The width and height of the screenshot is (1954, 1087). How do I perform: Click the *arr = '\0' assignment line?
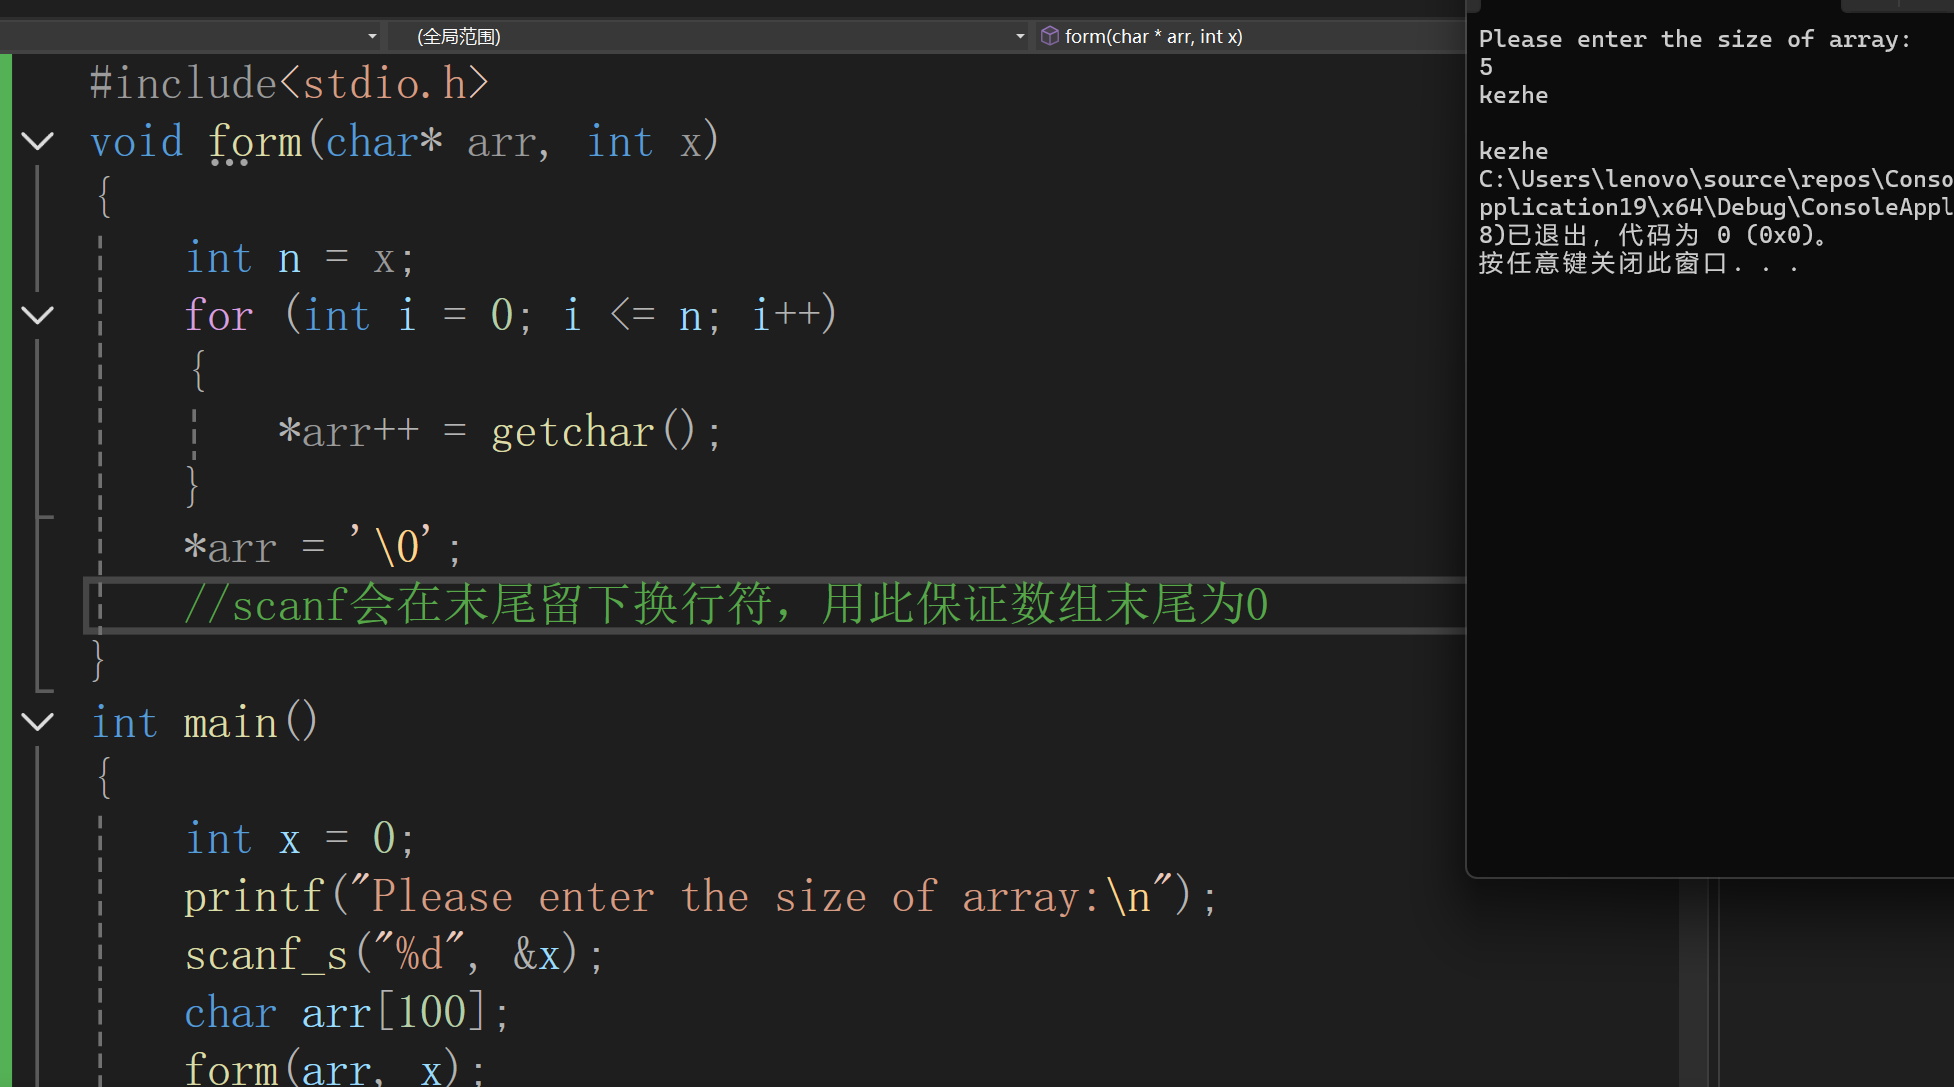coord(322,548)
